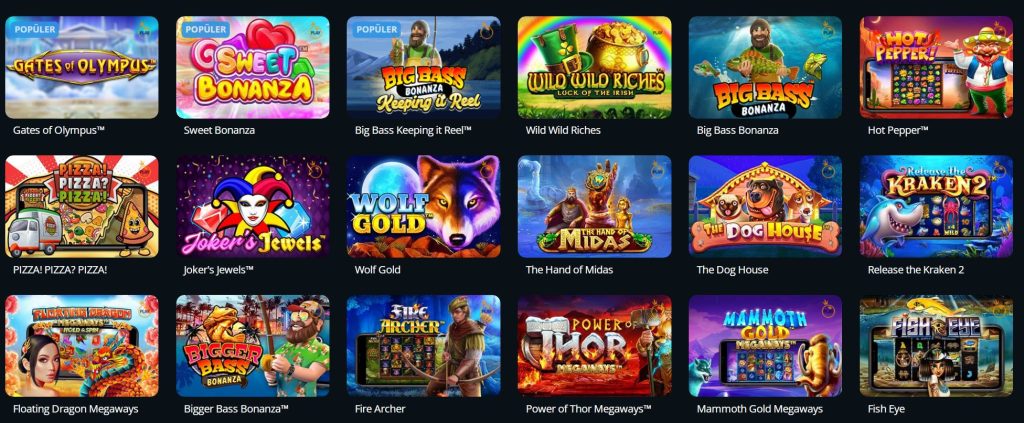Click the Floating Dragon Megaways title link
The height and width of the screenshot is (423, 1024).
pos(76,409)
